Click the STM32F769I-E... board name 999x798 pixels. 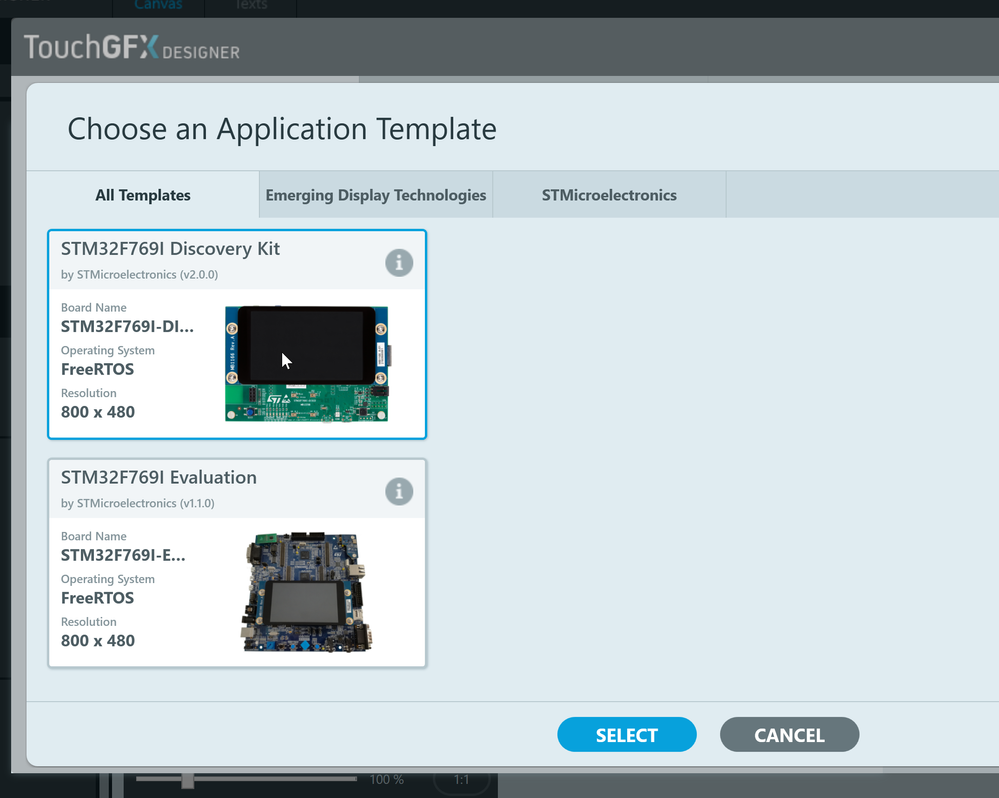tap(123, 555)
